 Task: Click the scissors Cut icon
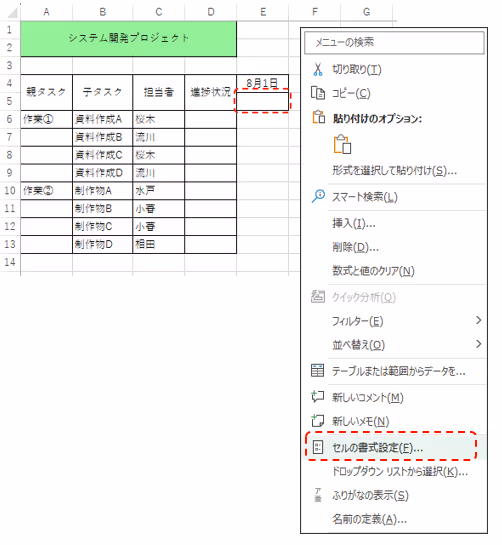(317, 69)
